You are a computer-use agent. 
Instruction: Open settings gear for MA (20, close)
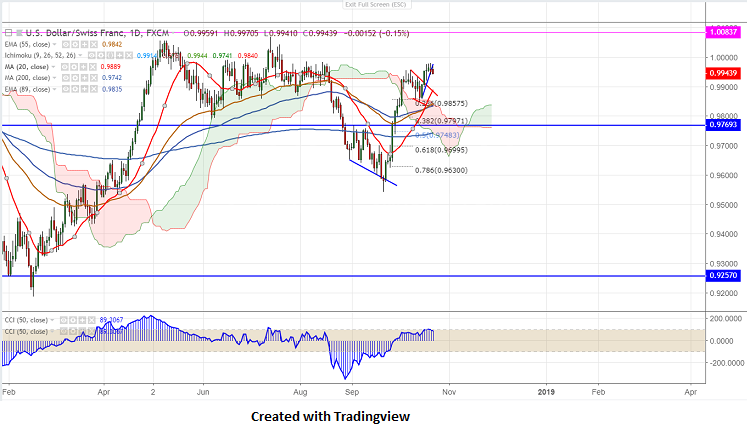(x=74, y=67)
